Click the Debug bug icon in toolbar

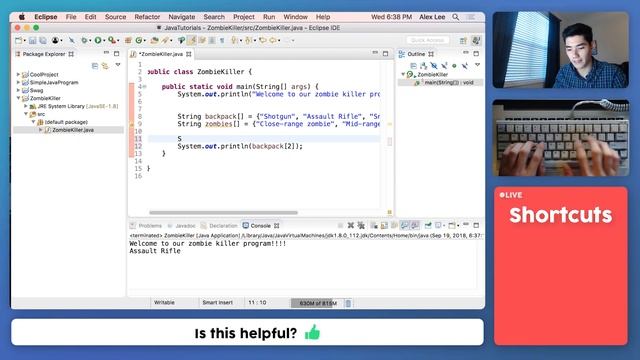84,40
